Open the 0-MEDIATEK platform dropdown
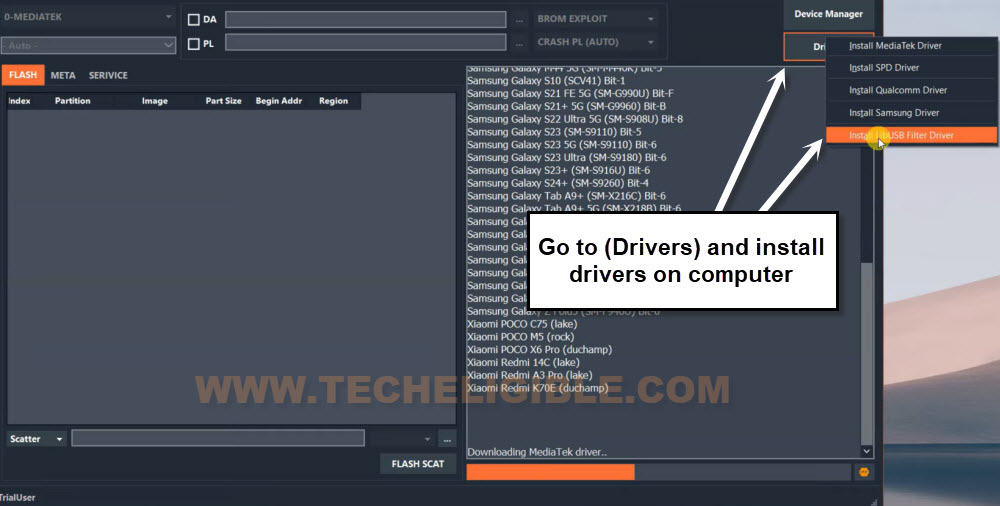The width and height of the screenshot is (1000, 506). (x=88, y=17)
